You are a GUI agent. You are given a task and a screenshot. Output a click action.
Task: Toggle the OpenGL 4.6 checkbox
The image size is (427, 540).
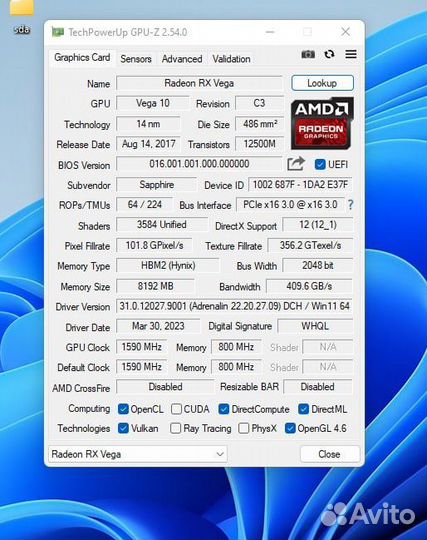(x=290, y=428)
